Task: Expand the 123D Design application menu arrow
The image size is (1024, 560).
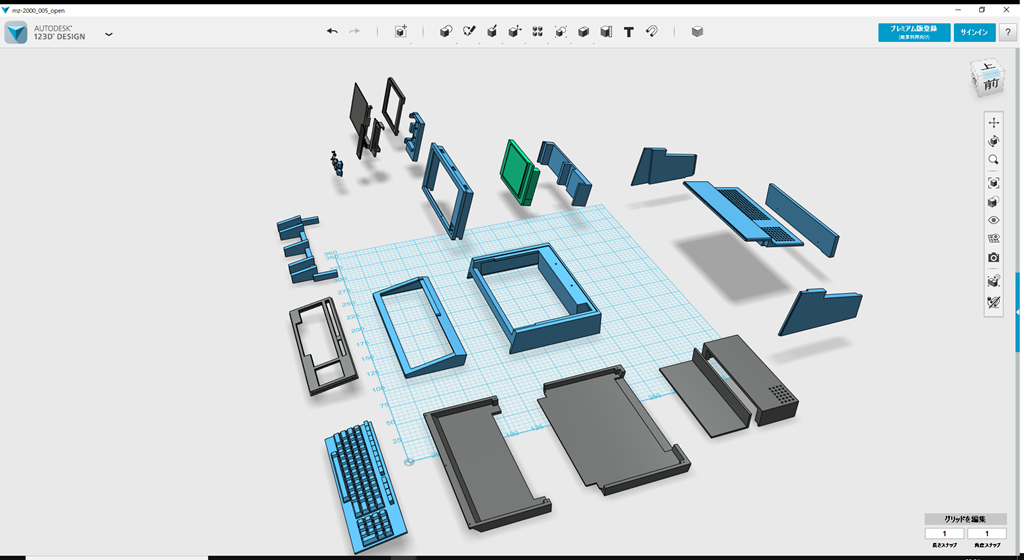Action: coord(109,34)
